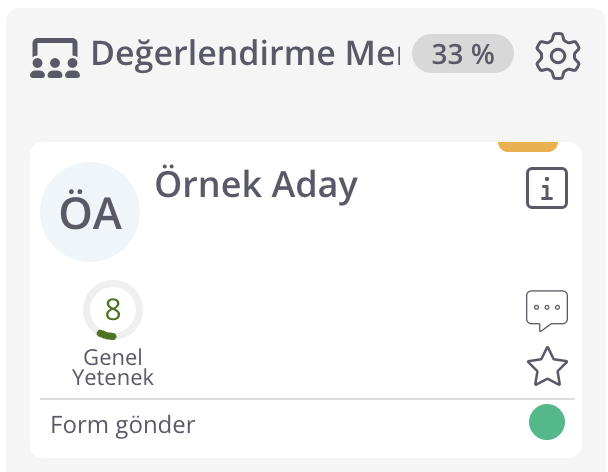Click the green arc on score ring
This screenshot has width=608, height=472.
103,333
